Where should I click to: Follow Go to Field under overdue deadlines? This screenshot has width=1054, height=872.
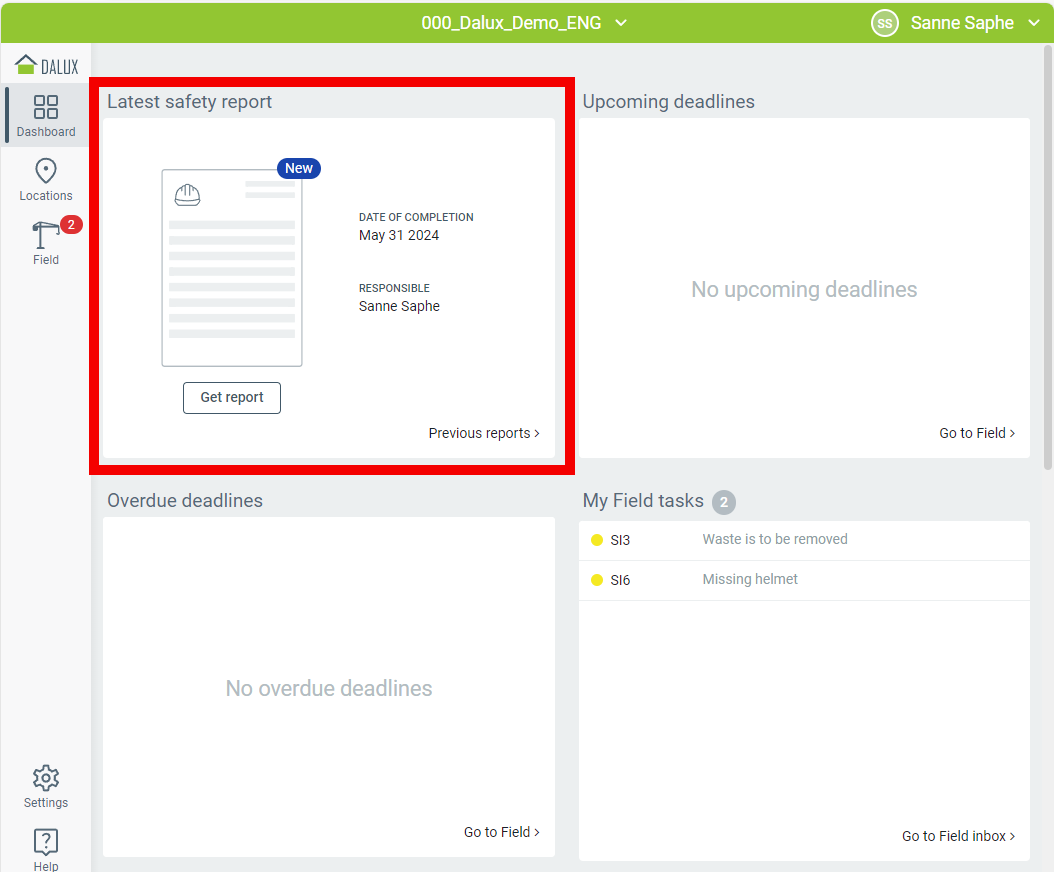coord(501,832)
